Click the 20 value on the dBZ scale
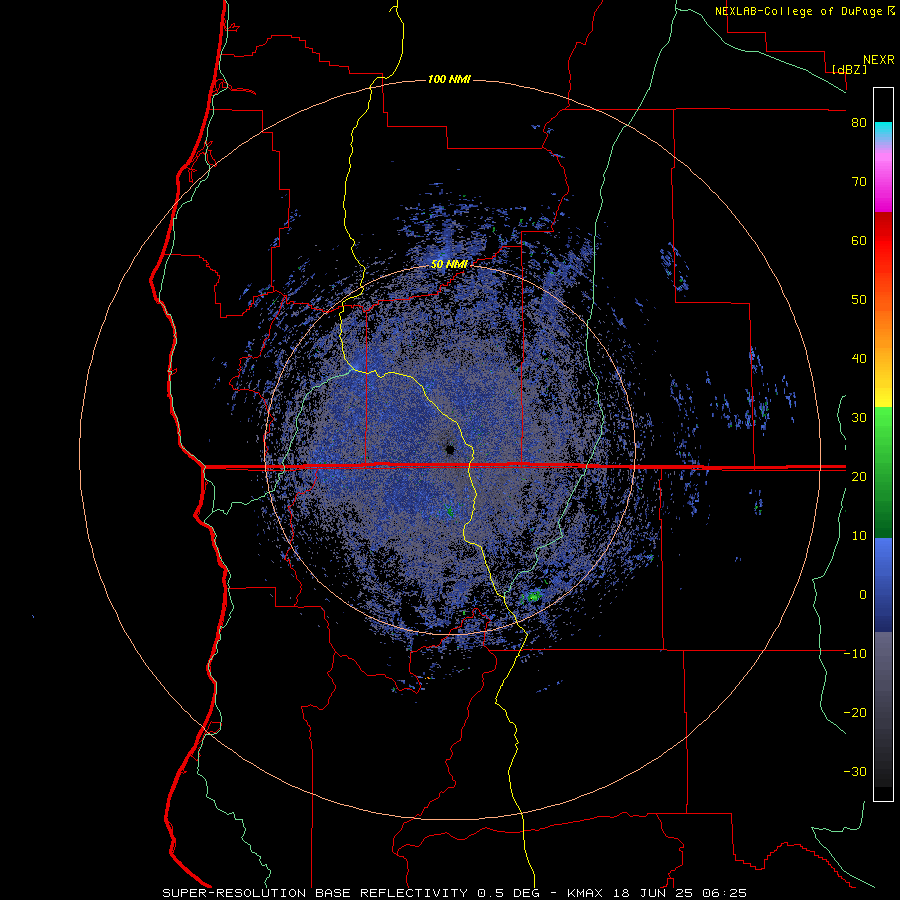900x900 pixels. click(859, 477)
